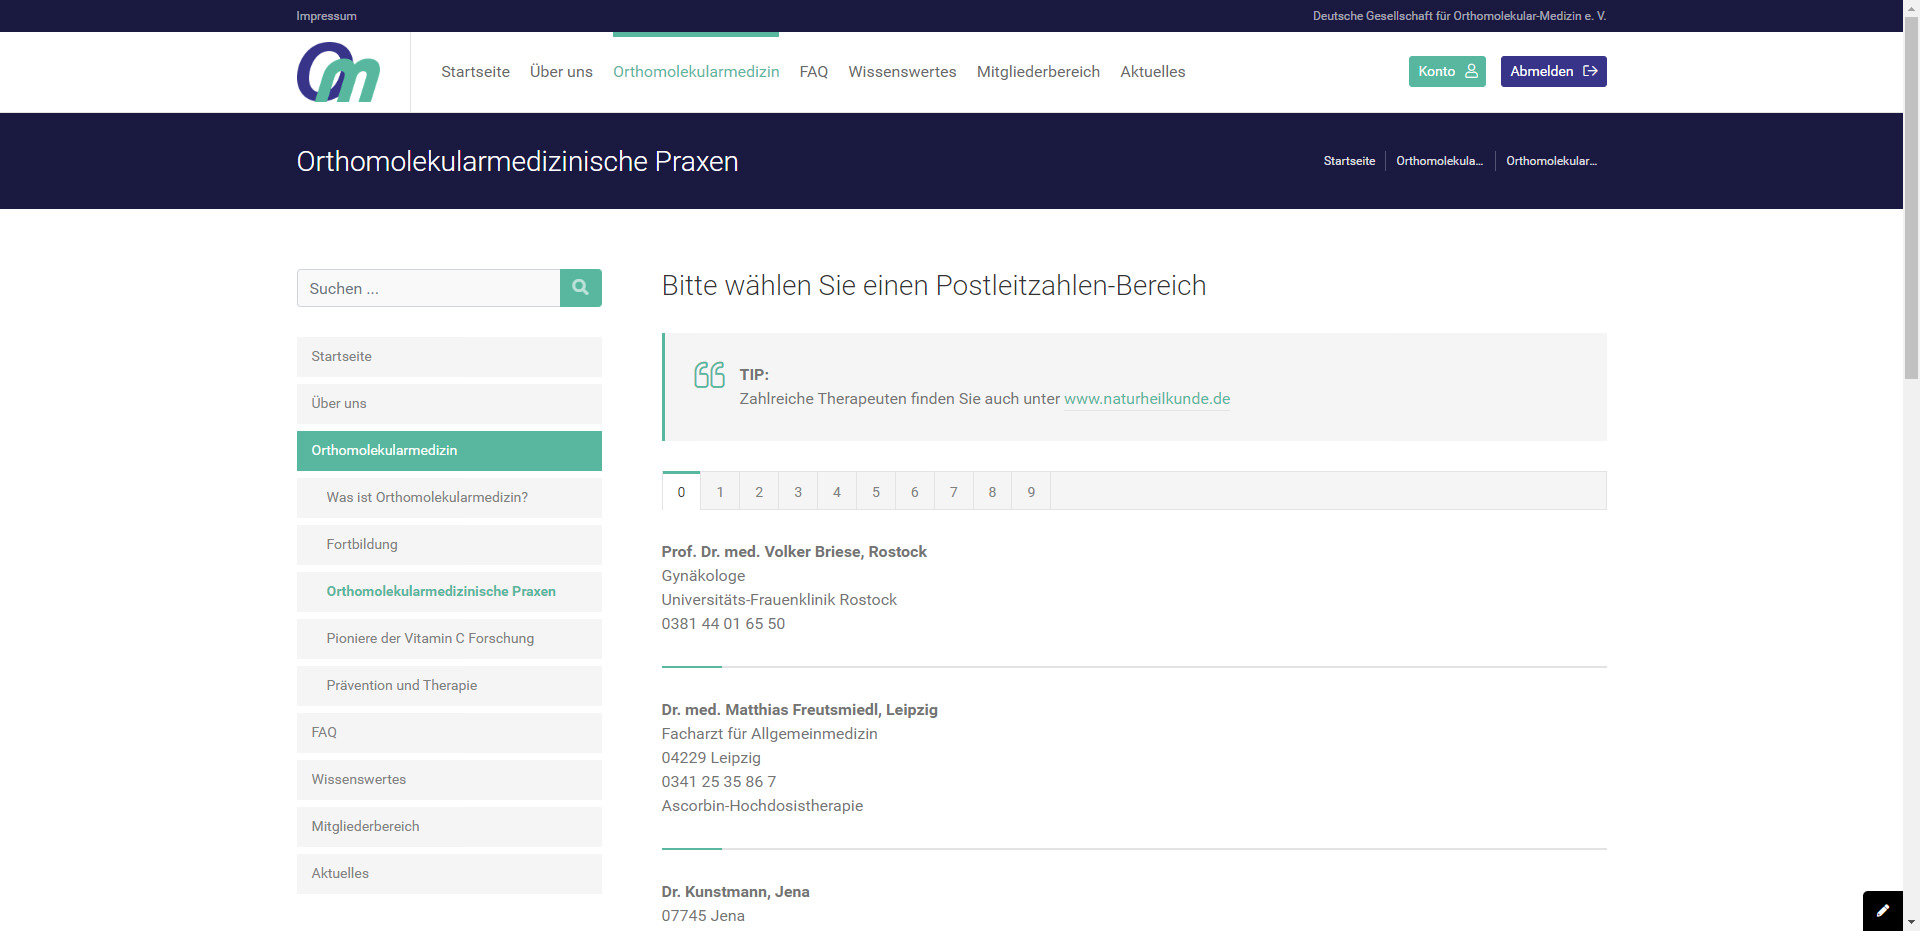1920x931 pixels.
Task: Select postal code tab 2
Action: [759, 491]
